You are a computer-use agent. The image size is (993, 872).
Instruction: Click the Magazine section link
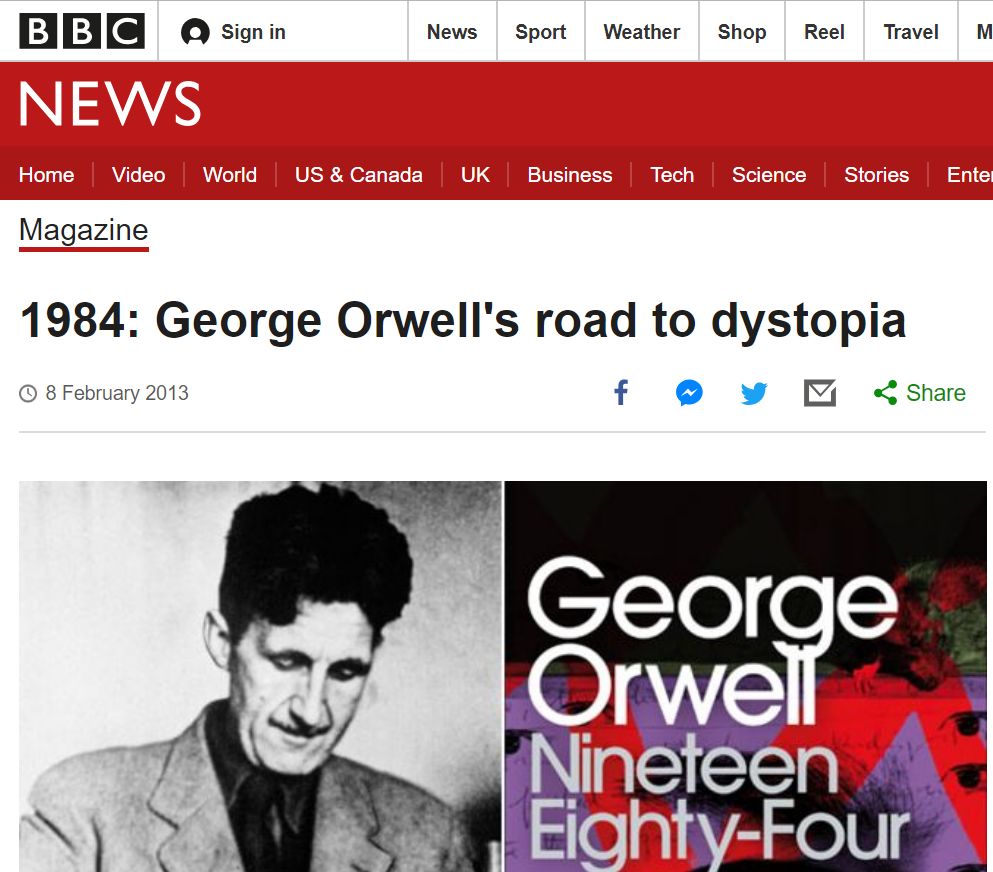(84, 230)
